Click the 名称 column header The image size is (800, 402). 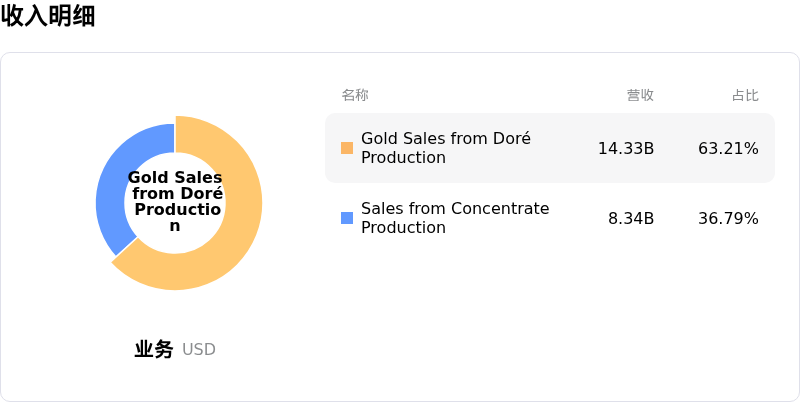[355, 95]
